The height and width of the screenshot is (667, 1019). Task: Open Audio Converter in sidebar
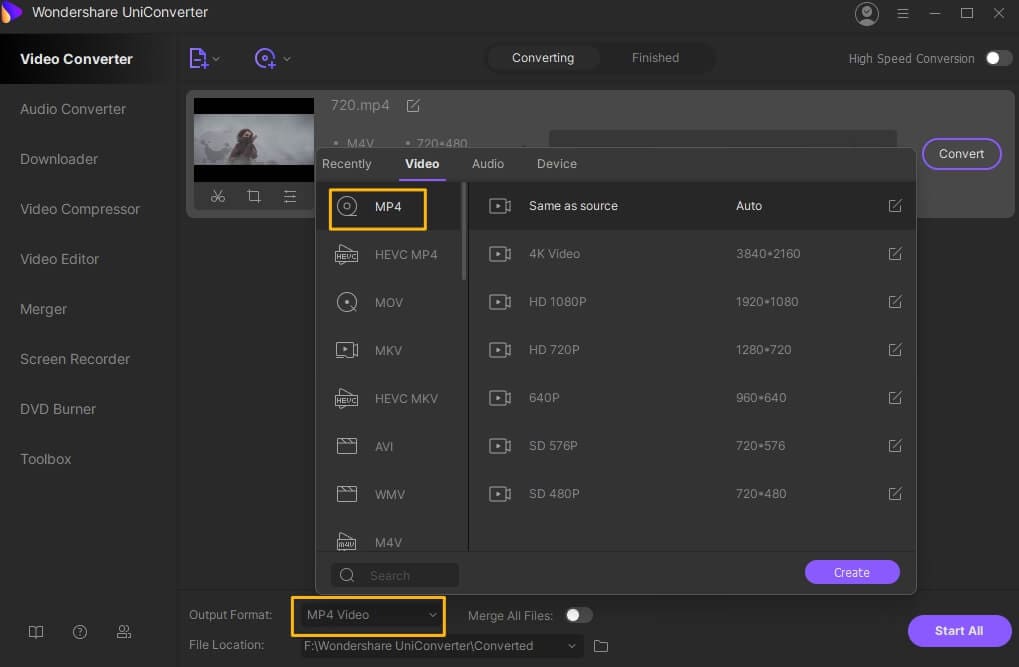point(73,109)
